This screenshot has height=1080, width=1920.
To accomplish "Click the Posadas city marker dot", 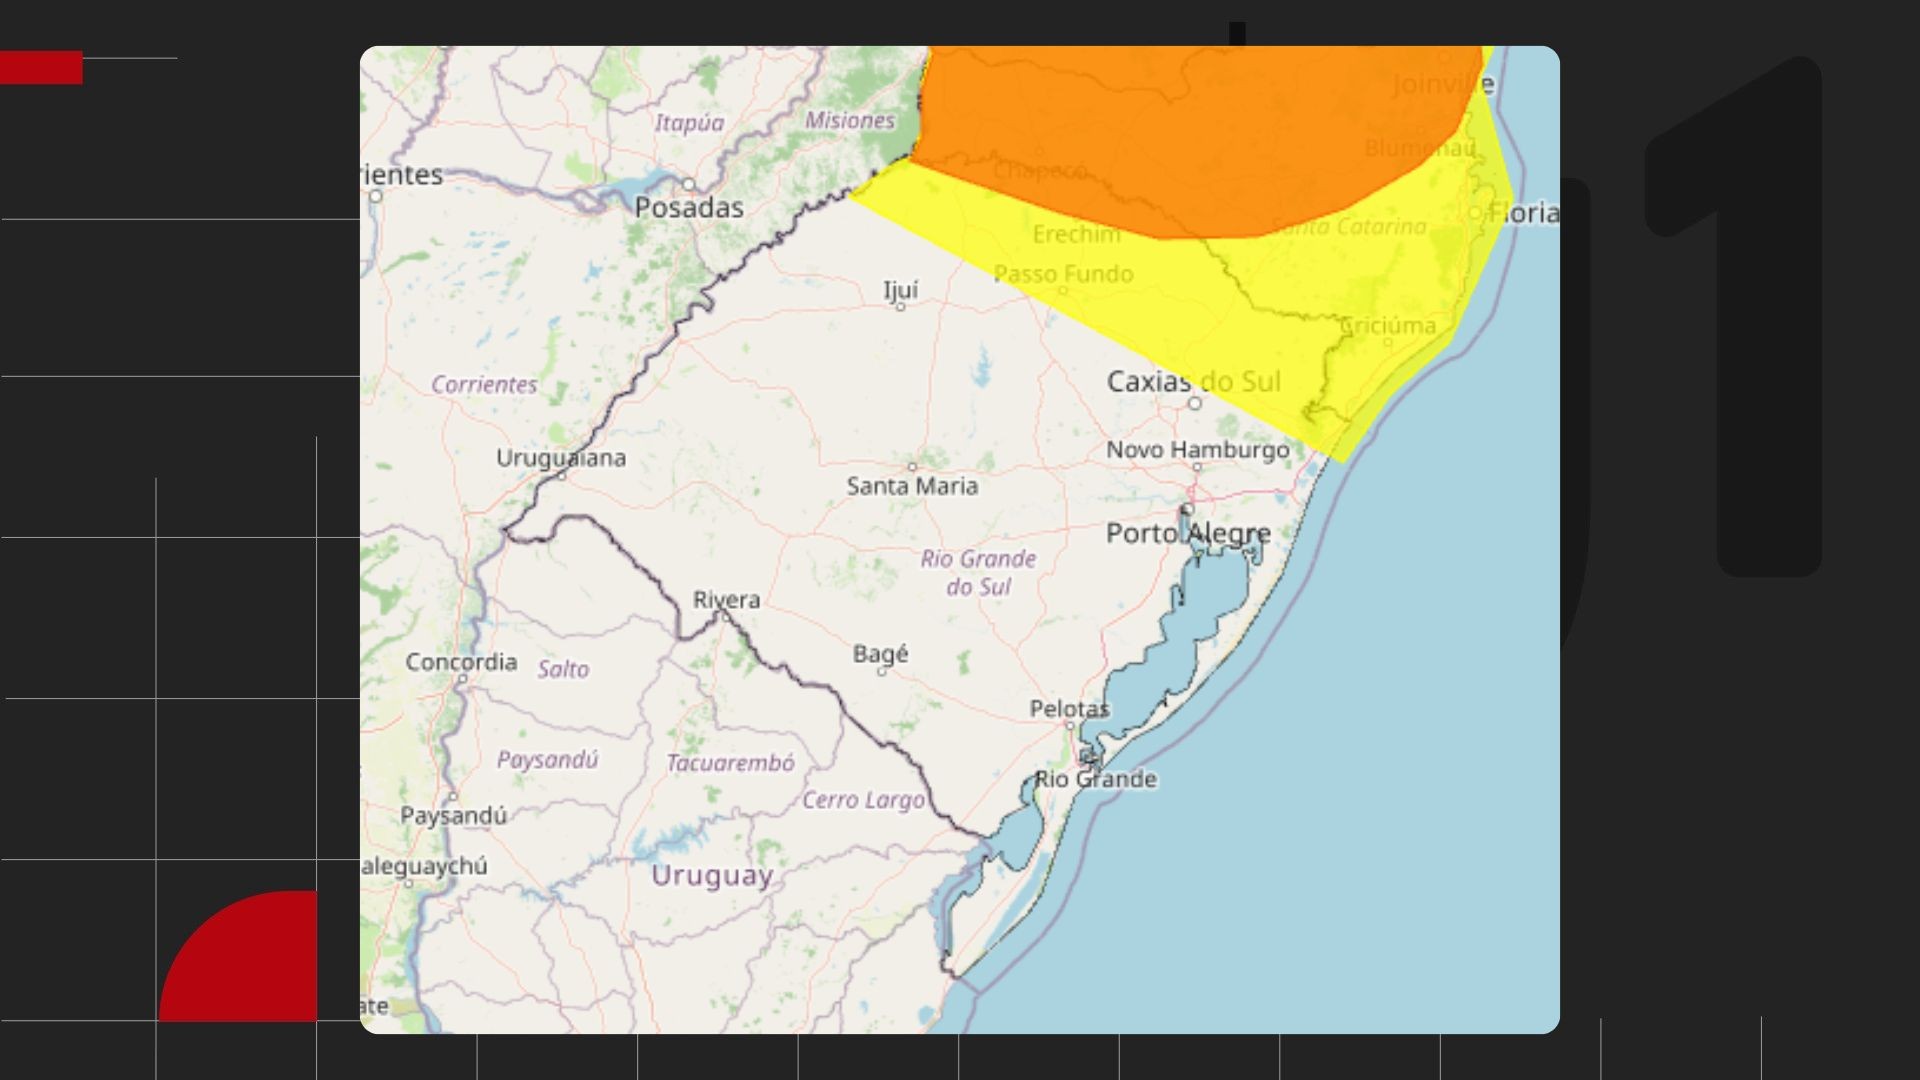I will coord(688,184).
